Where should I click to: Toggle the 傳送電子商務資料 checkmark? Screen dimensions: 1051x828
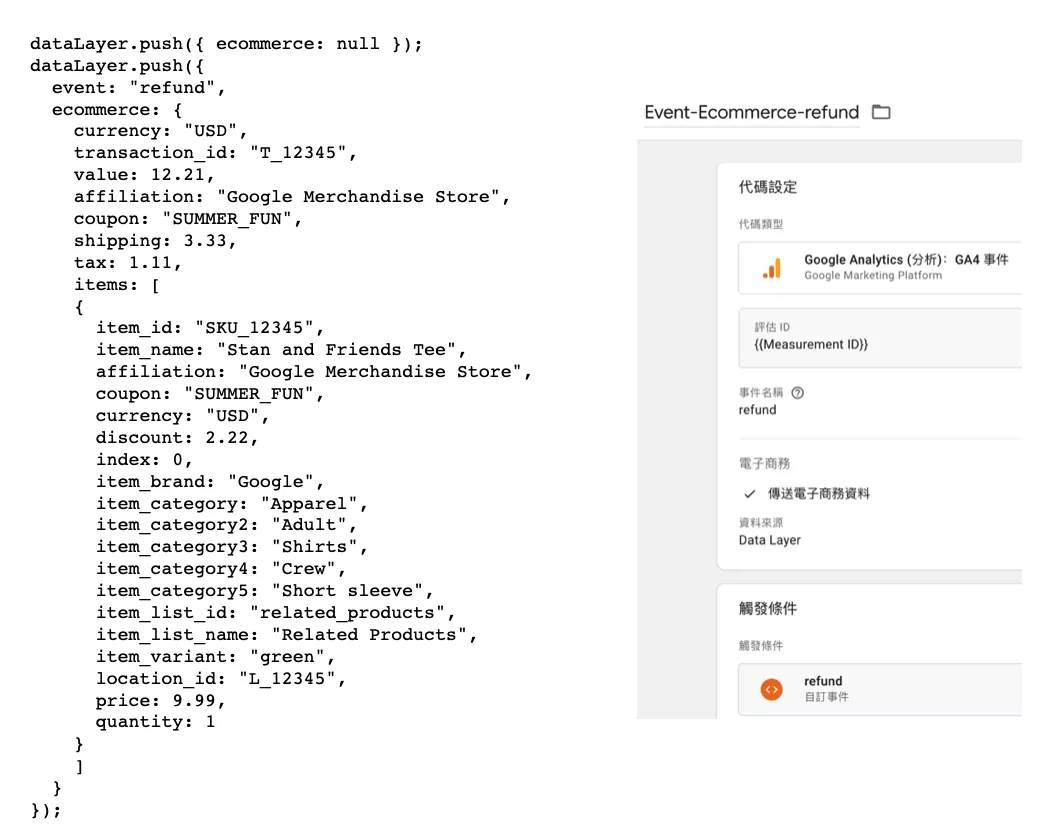click(749, 494)
